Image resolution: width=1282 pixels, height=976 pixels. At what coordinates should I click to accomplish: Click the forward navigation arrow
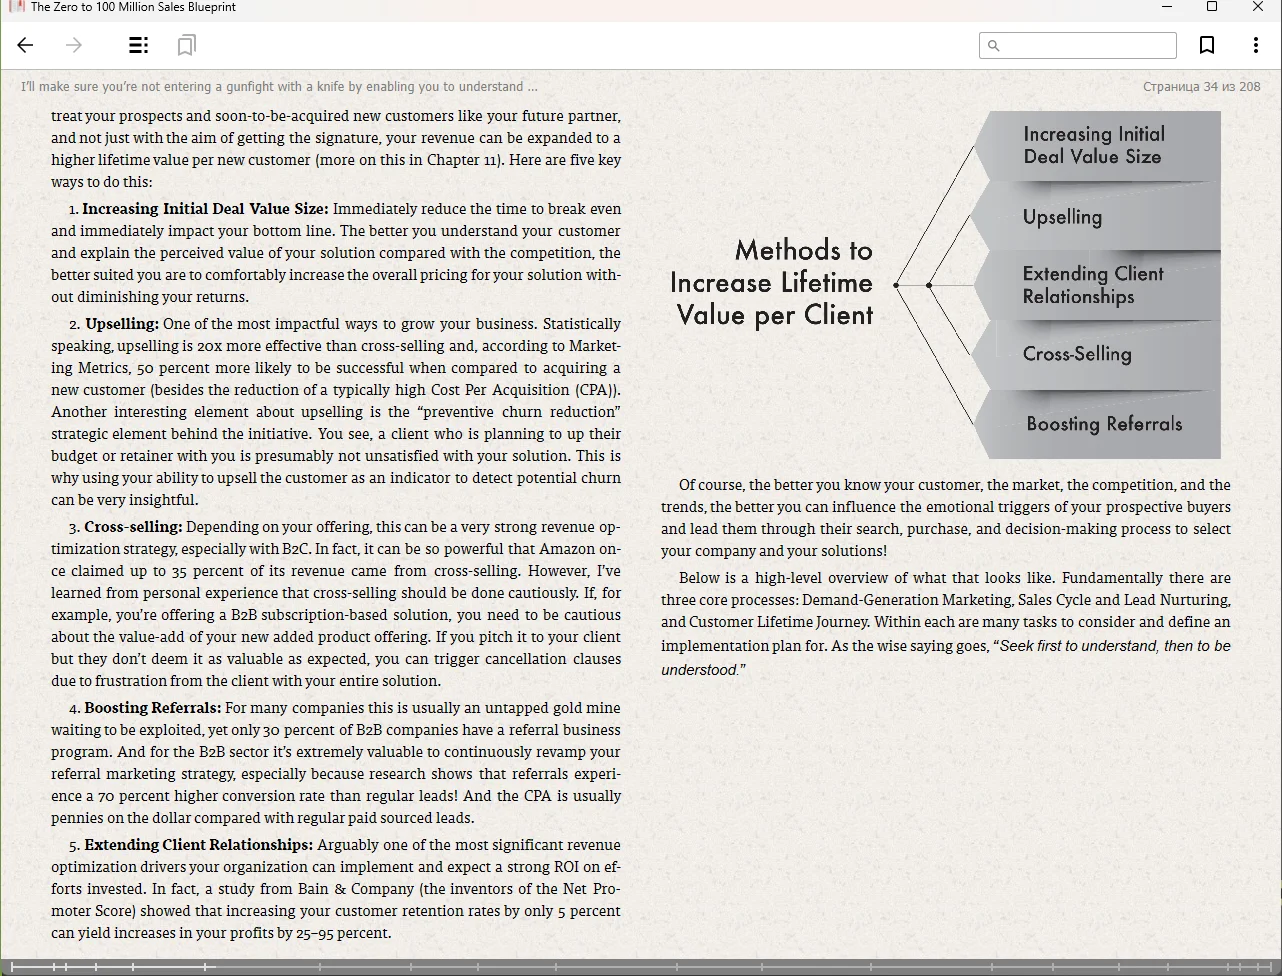coord(73,45)
